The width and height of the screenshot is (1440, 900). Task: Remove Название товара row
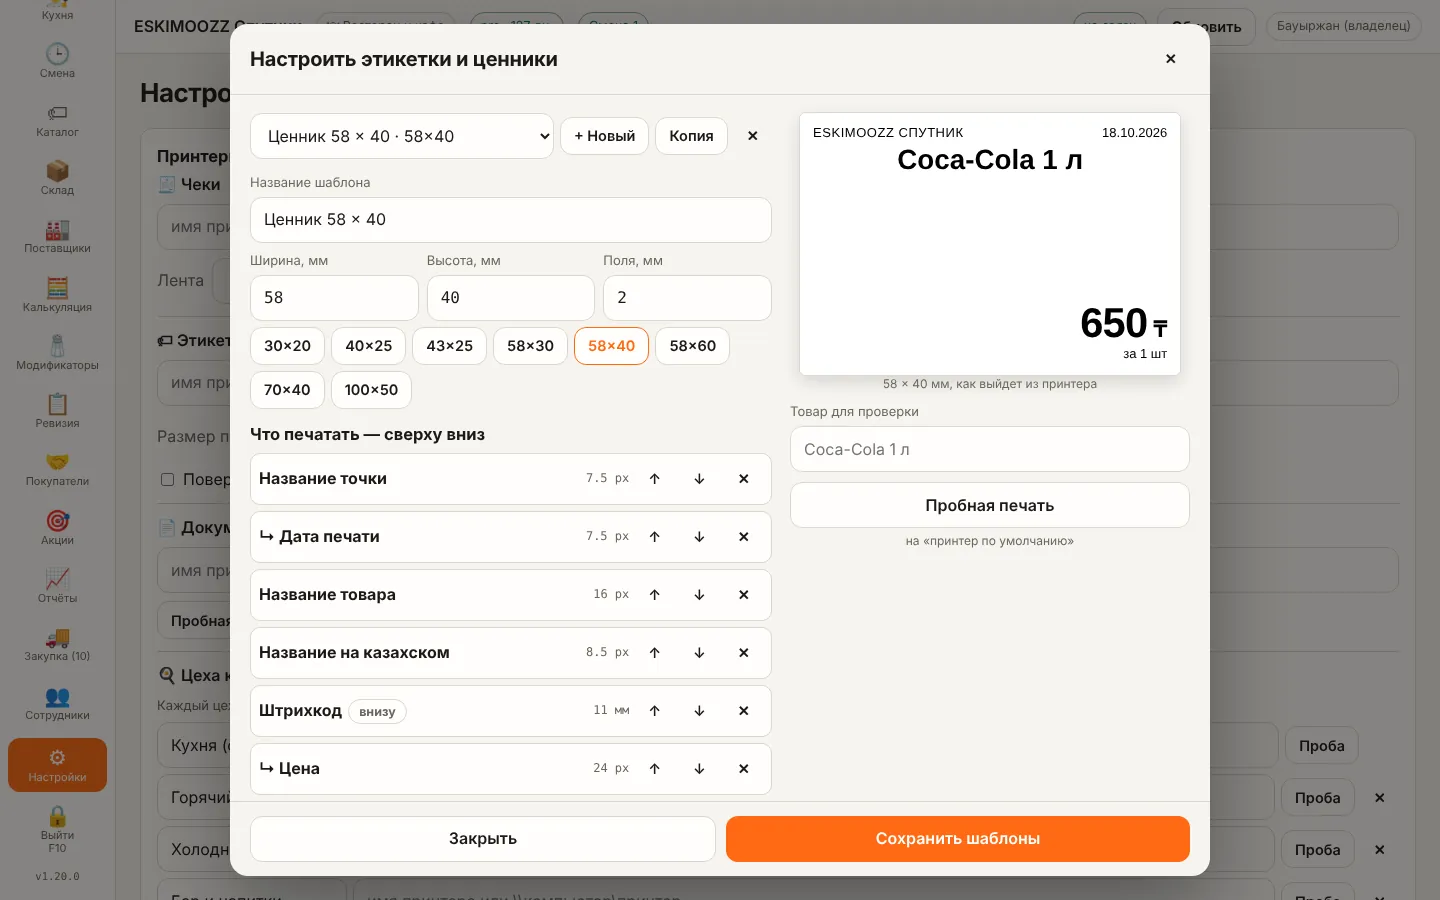743,595
